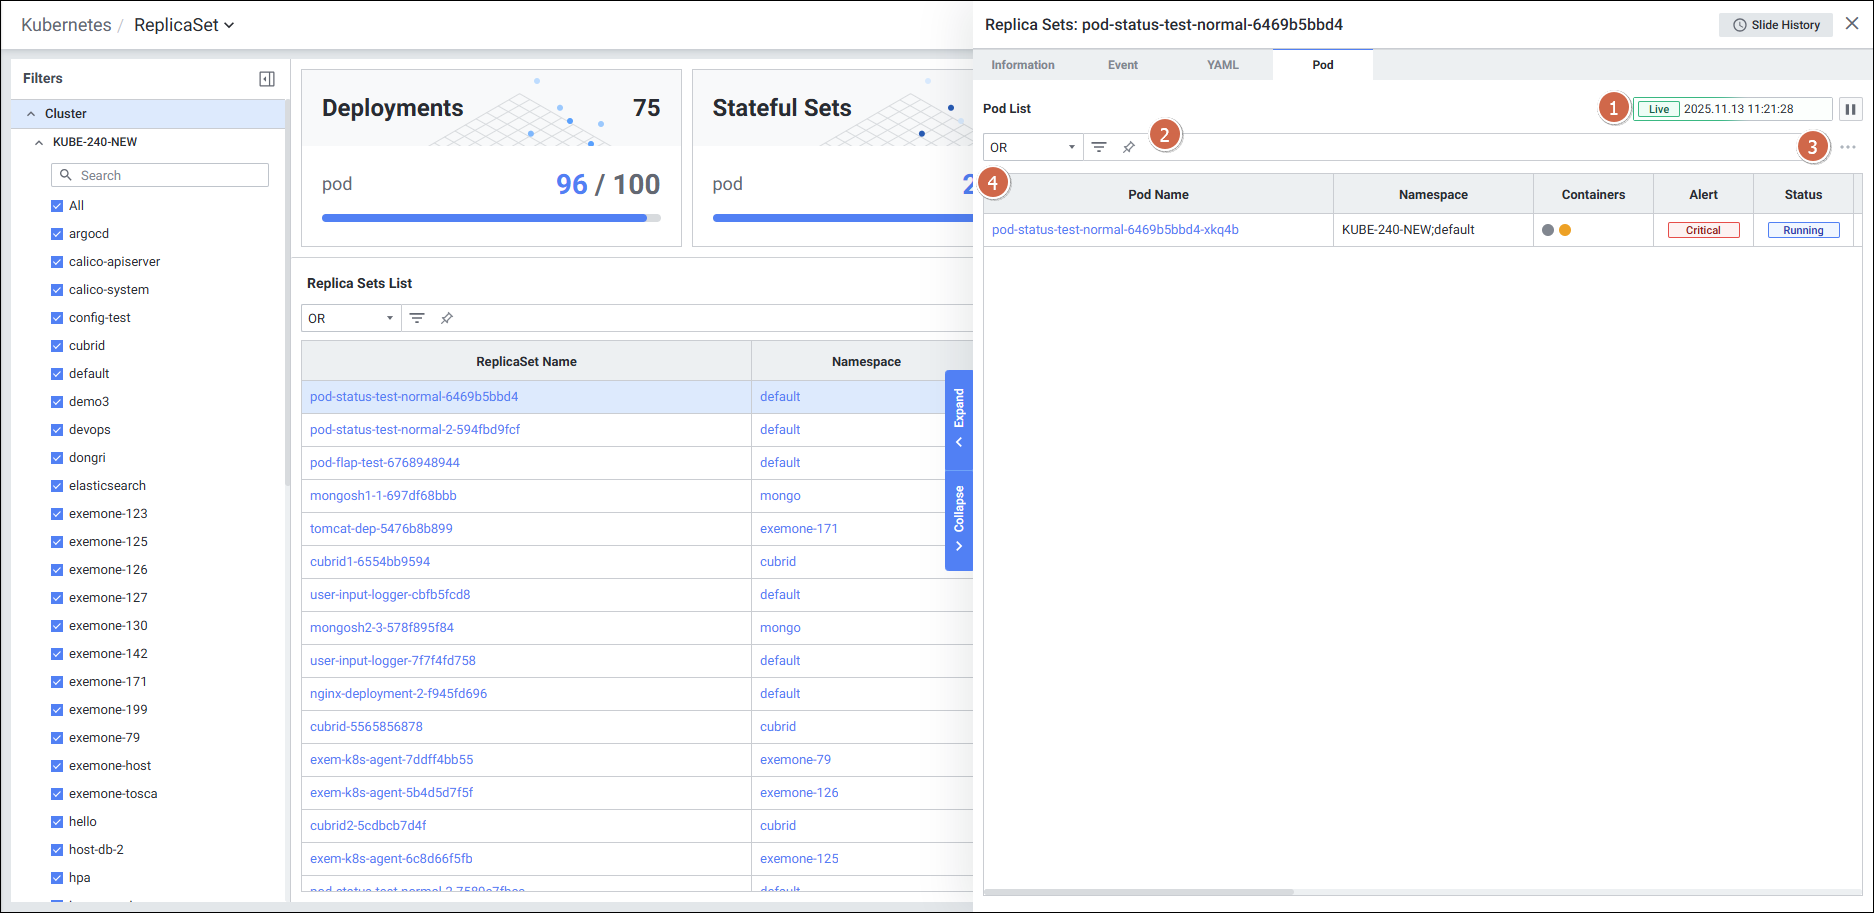Open the ReplicaSet breadcrumb dropdown

coord(184,25)
